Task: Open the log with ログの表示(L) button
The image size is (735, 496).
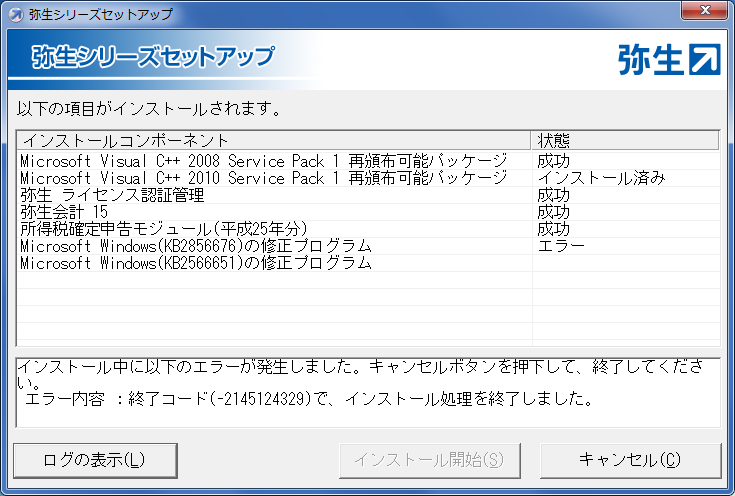Action: click(95, 460)
